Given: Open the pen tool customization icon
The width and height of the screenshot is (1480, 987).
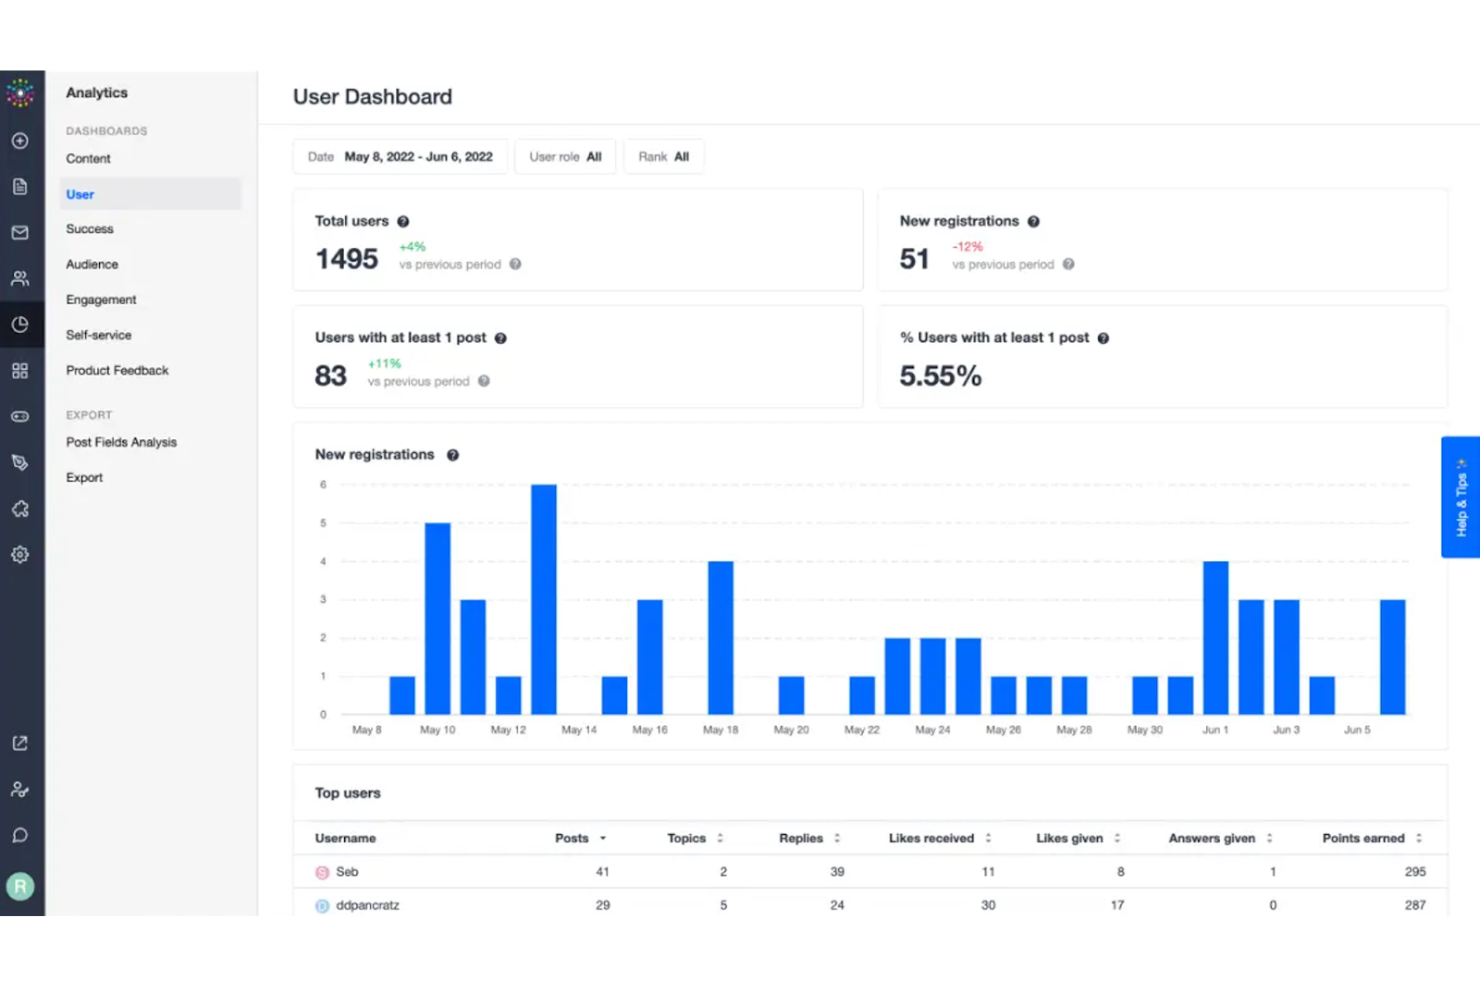Looking at the screenshot, I should (x=20, y=463).
